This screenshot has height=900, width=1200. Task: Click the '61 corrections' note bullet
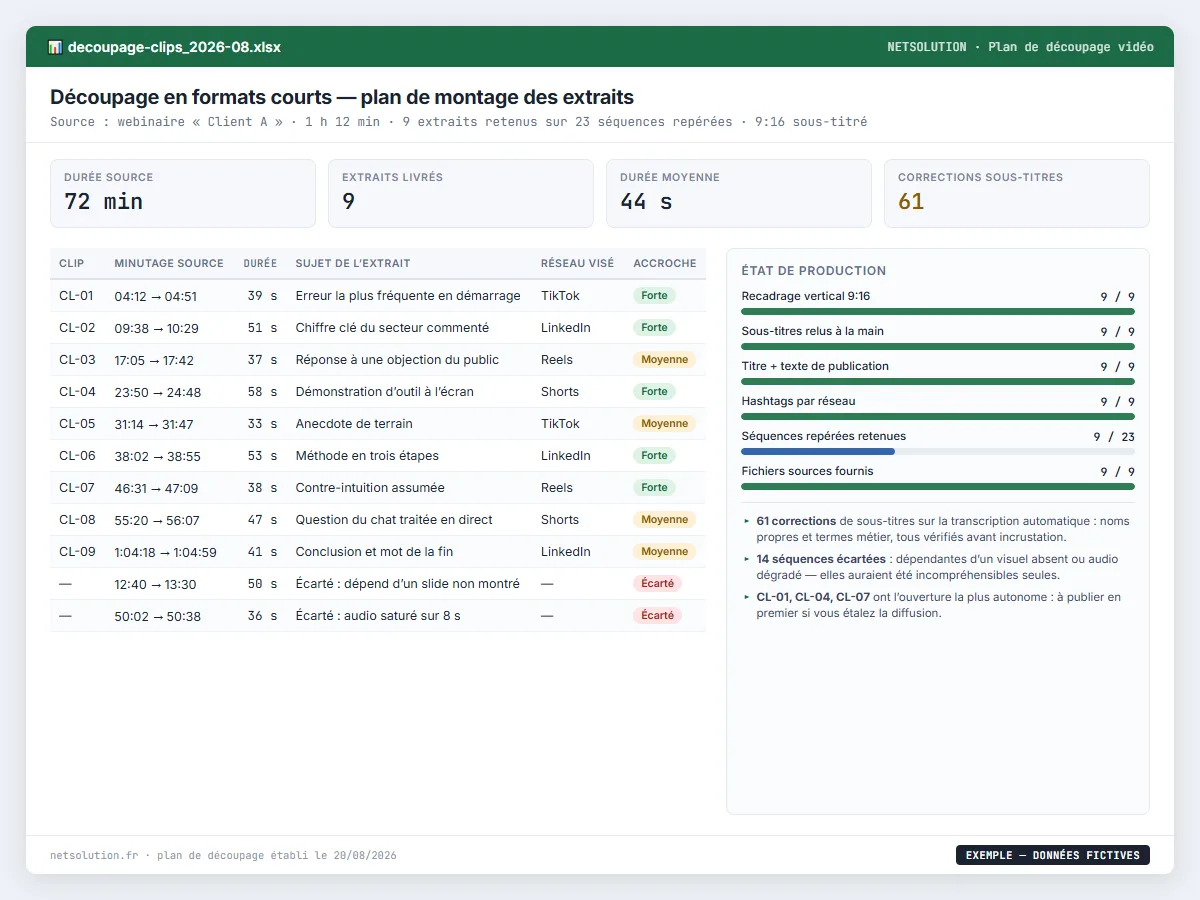(939, 529)
